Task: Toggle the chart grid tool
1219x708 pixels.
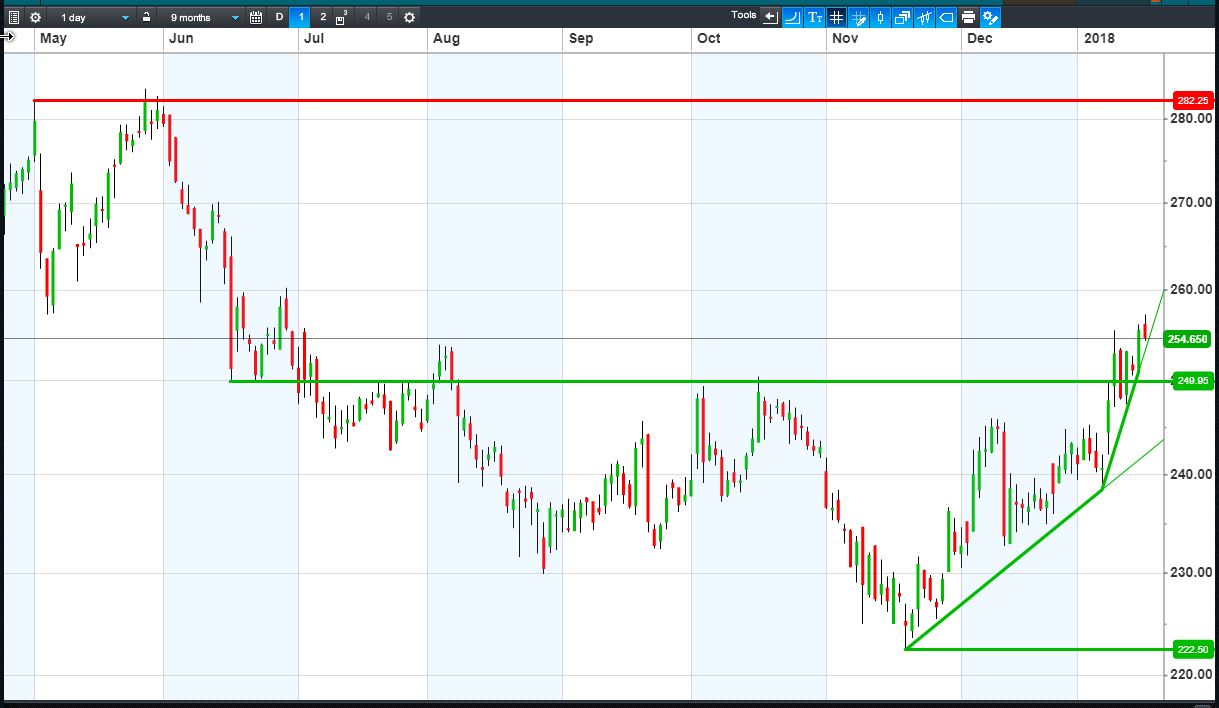Action: [836, 17]
